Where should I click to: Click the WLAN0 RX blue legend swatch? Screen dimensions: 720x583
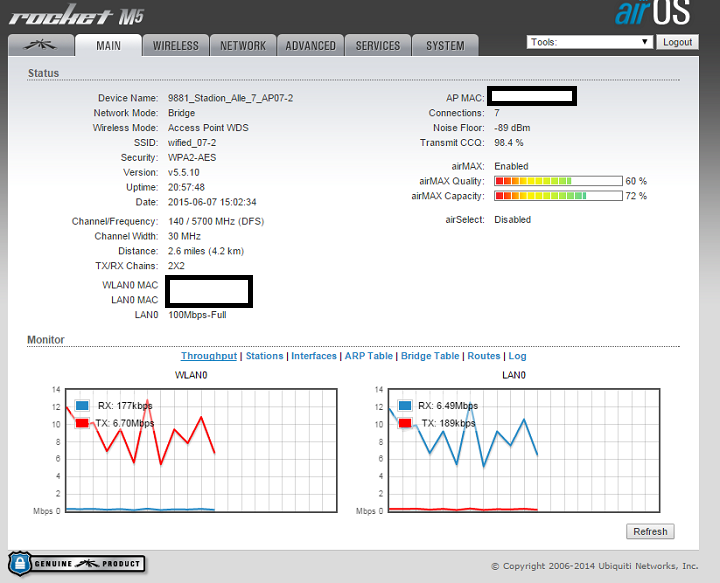[x=82, y=405]
